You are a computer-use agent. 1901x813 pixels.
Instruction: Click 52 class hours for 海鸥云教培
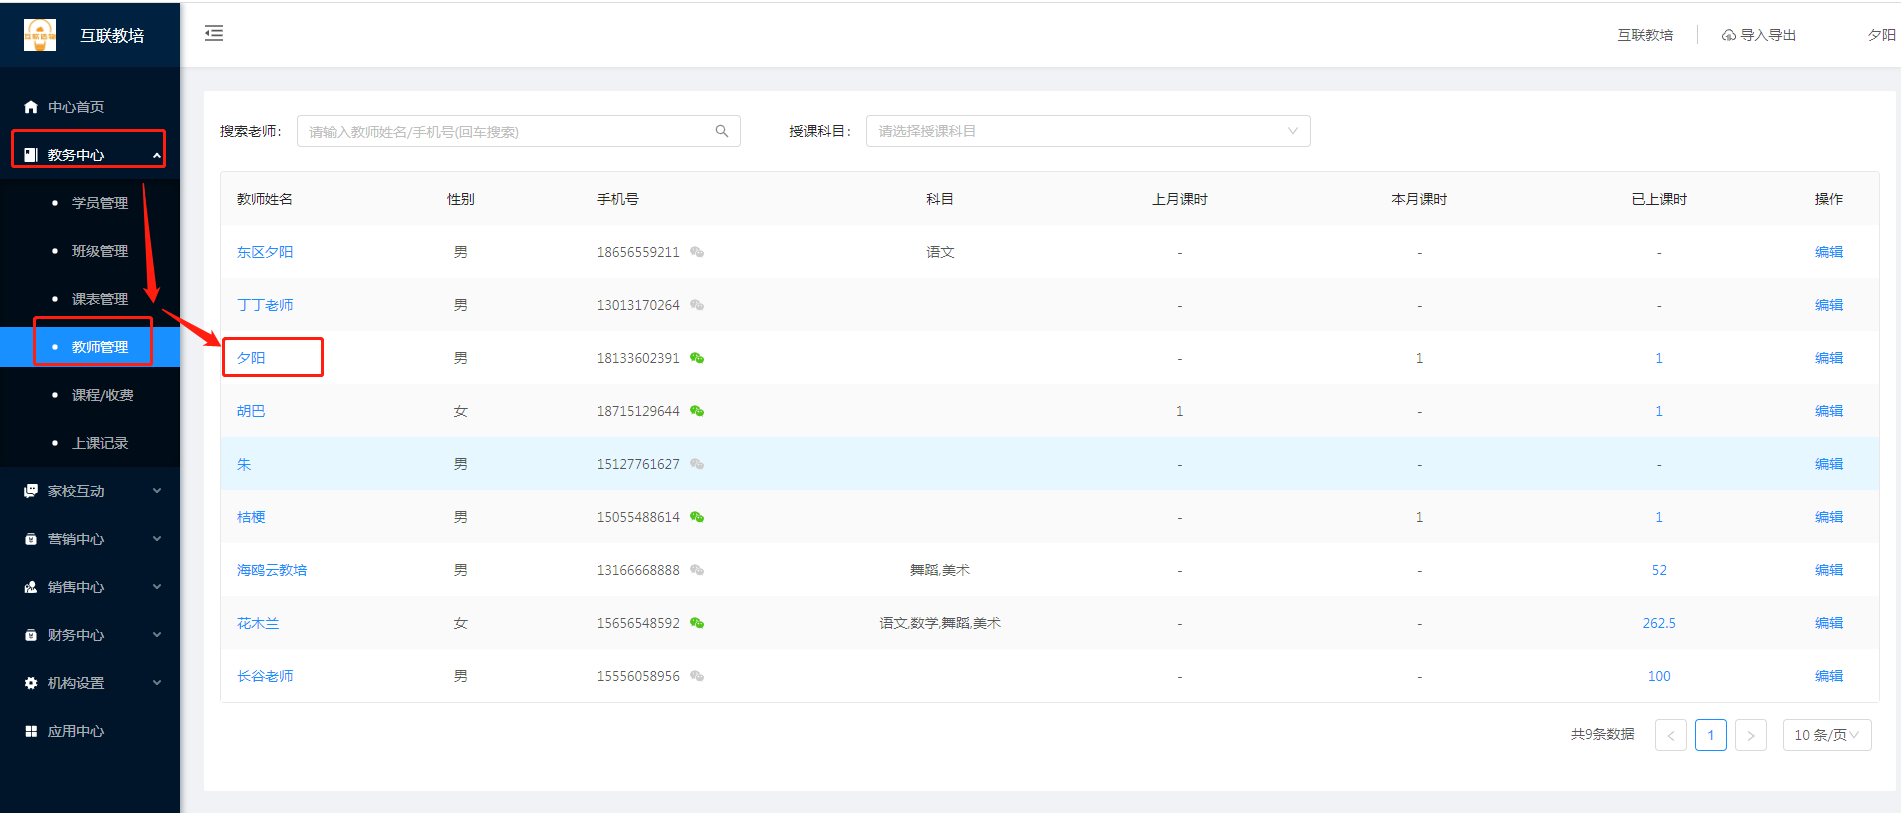[x=1659, y=570]
